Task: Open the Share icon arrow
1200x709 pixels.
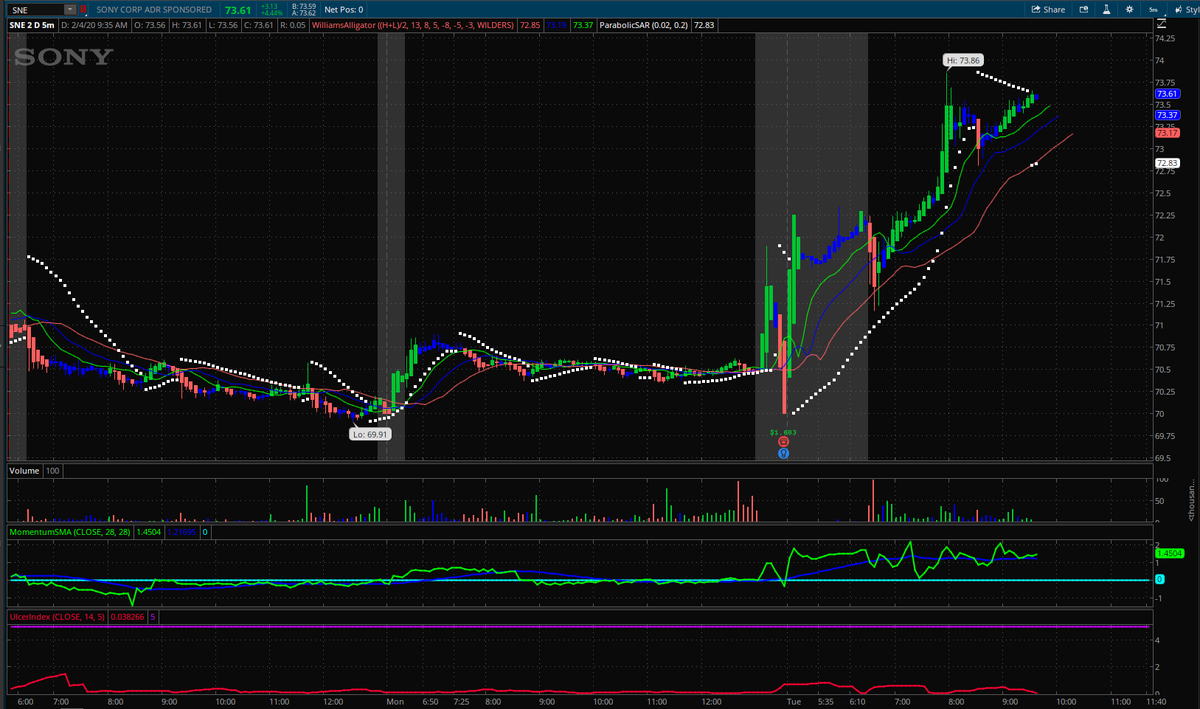Action: (1036, 9)
